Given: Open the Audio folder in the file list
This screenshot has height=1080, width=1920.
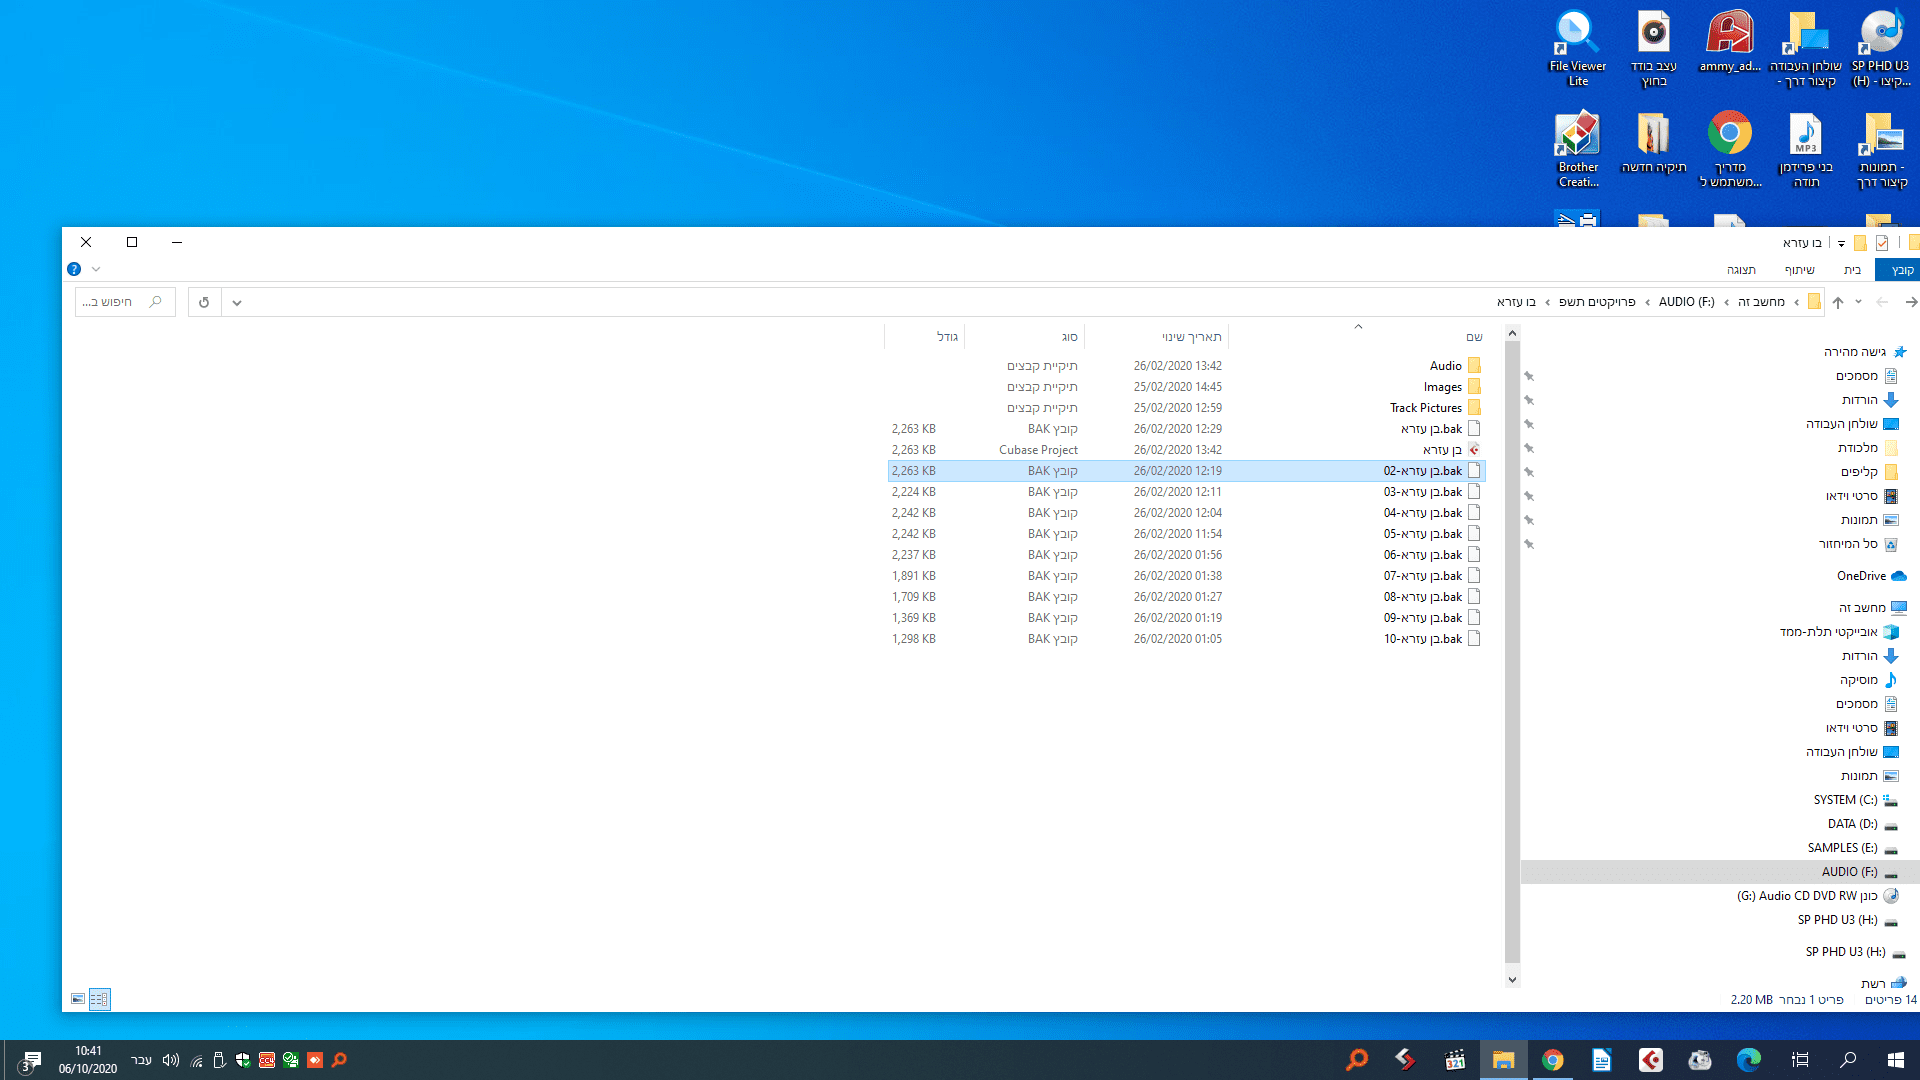Looking at the screenshot, I should coord(1445,366).
